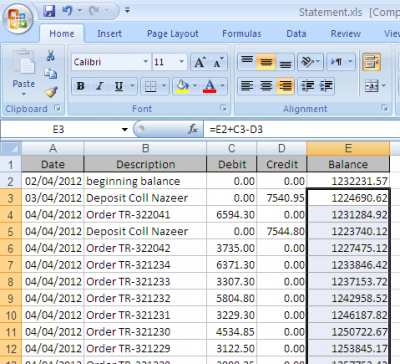Click the Cut scissors icon

51,55
